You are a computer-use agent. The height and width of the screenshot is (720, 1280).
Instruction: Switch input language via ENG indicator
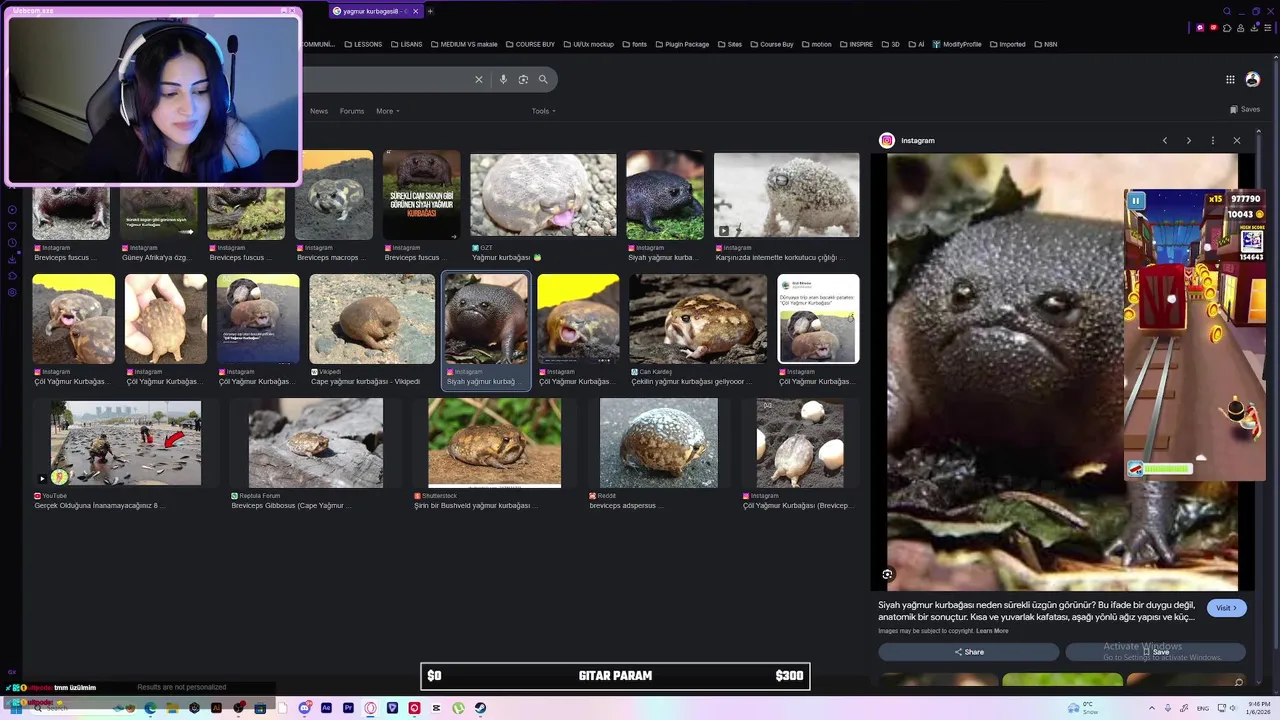pos(1203,708)
